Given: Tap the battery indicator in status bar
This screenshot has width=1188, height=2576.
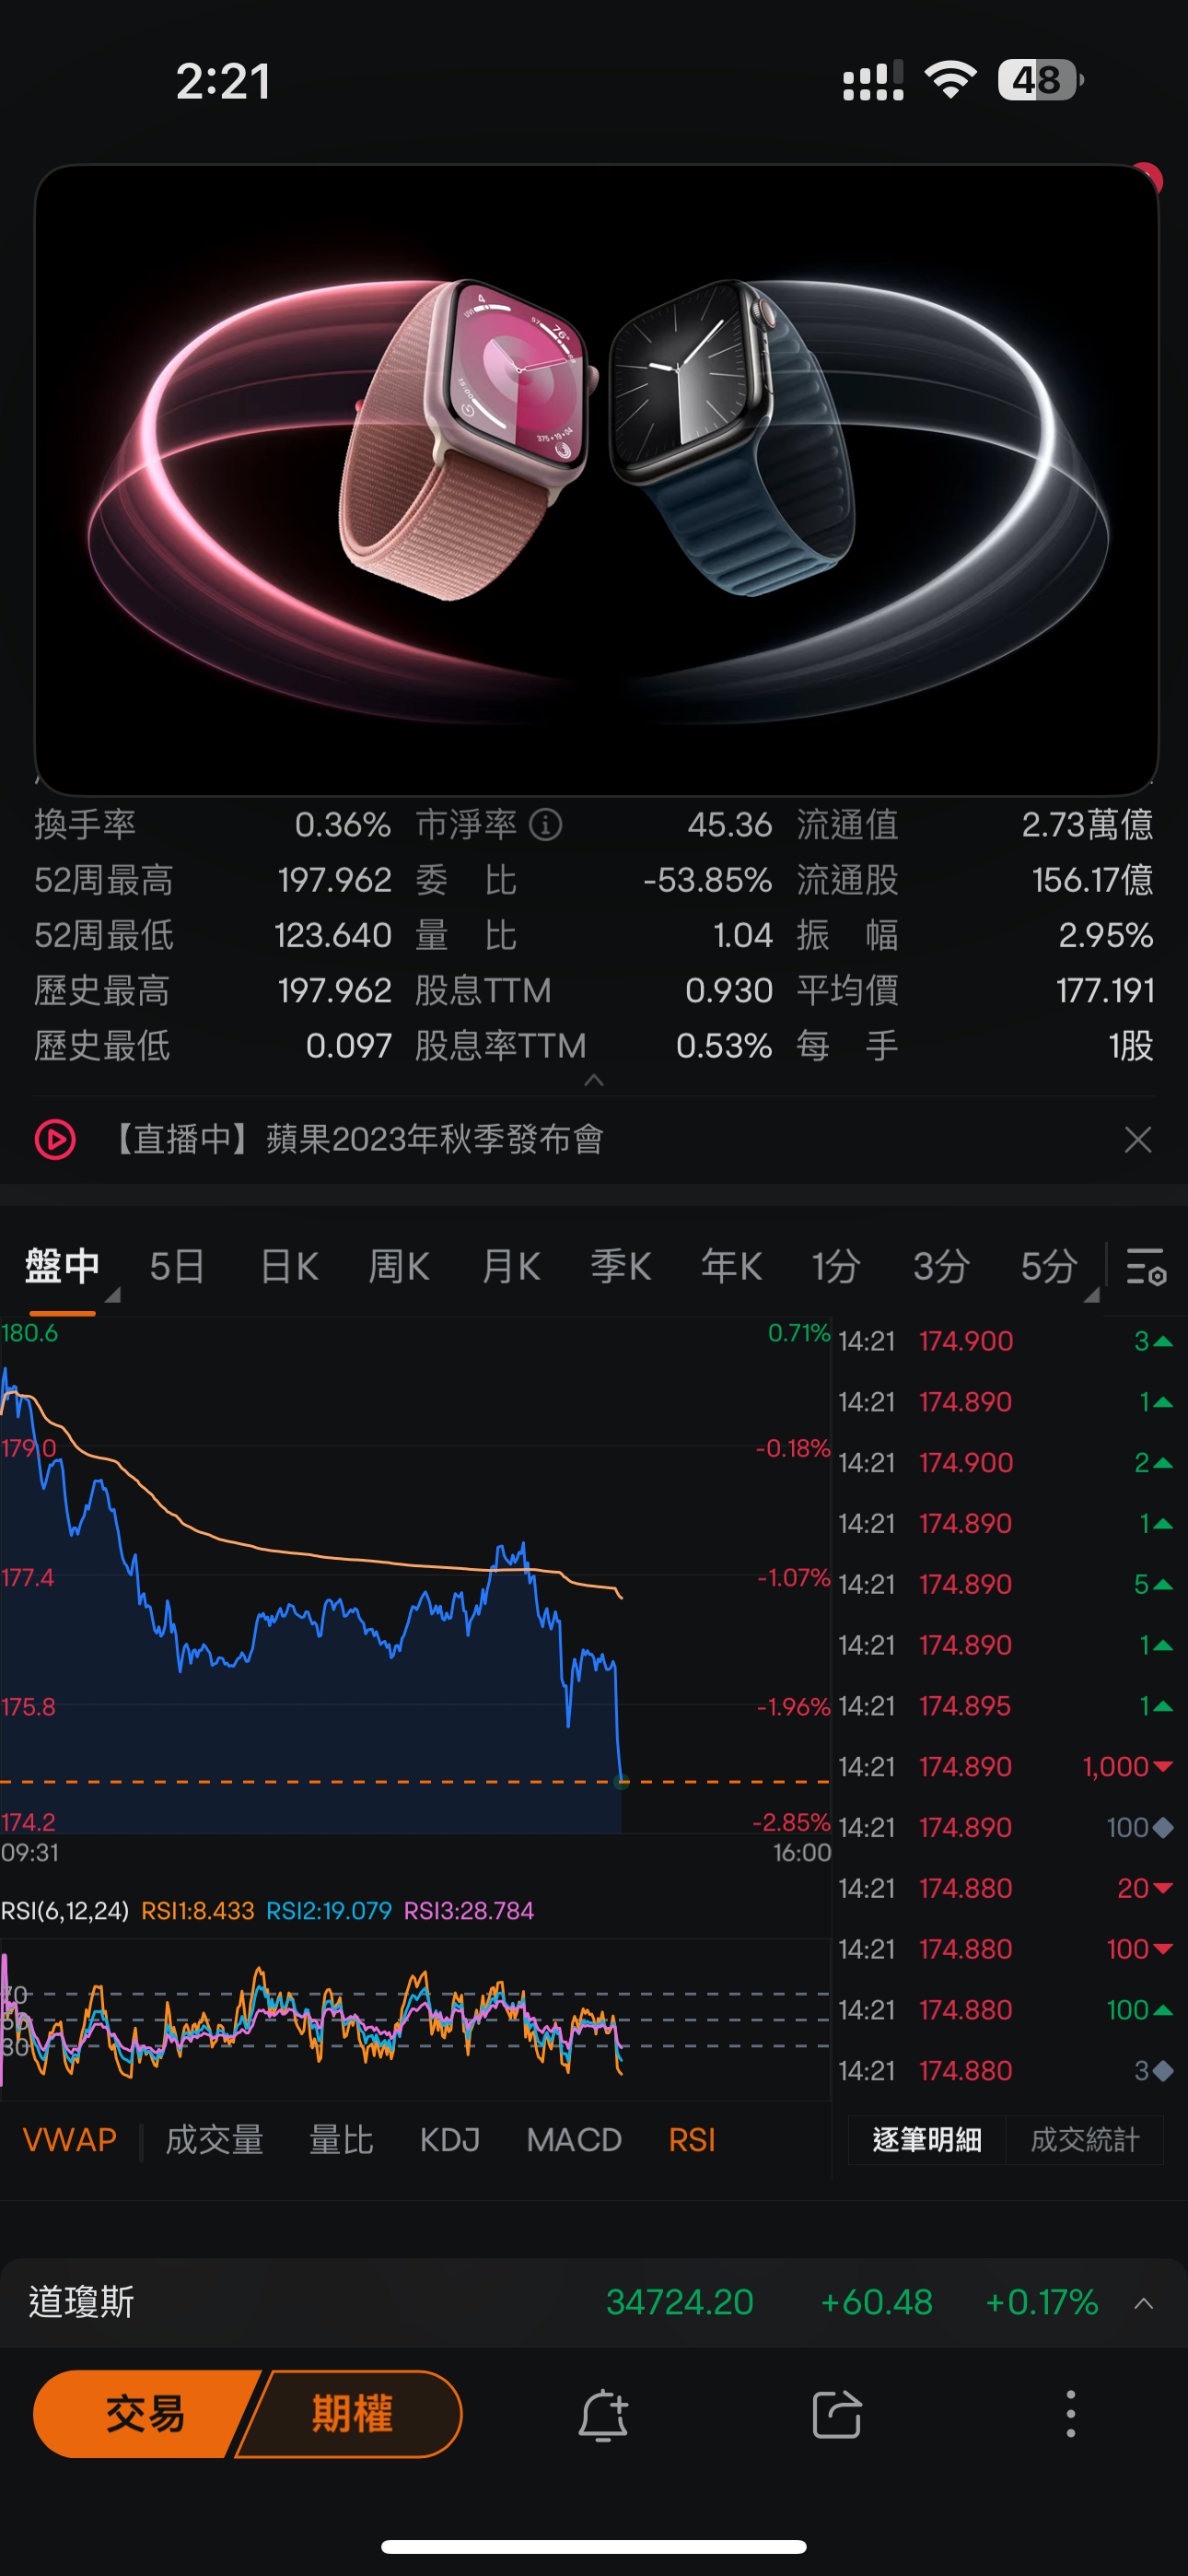Looking at the screenshot, I should coord(1040,80).
